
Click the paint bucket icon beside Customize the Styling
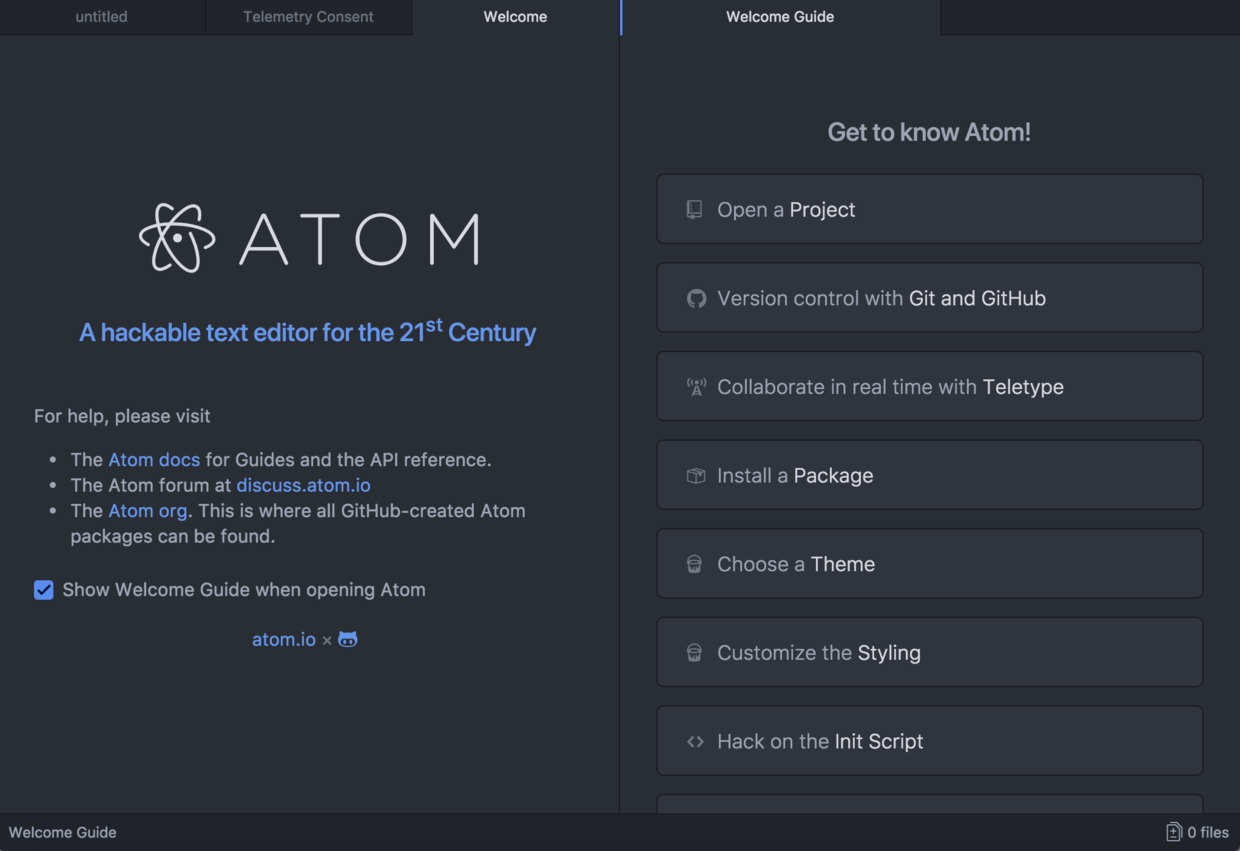point(695,653)
